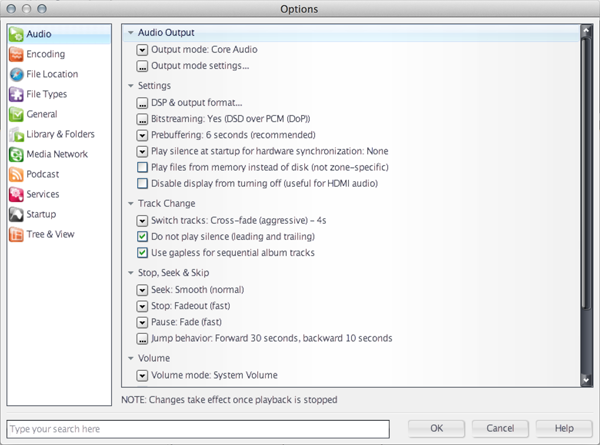Click the Startup label in sidebar

pyautogui.click(x=41, y=214)
